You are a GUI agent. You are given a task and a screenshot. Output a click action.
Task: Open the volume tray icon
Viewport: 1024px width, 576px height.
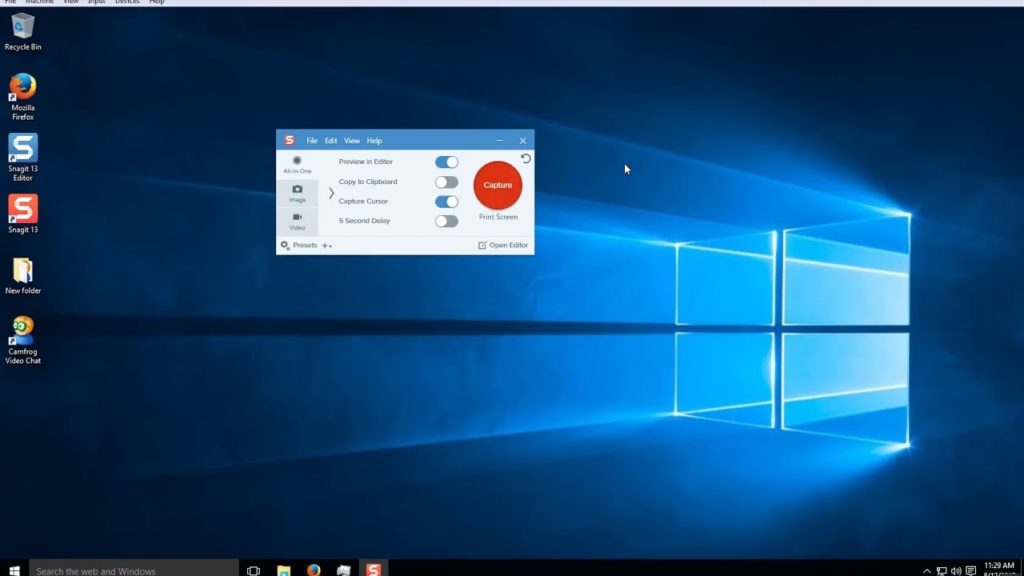[956, 571]
